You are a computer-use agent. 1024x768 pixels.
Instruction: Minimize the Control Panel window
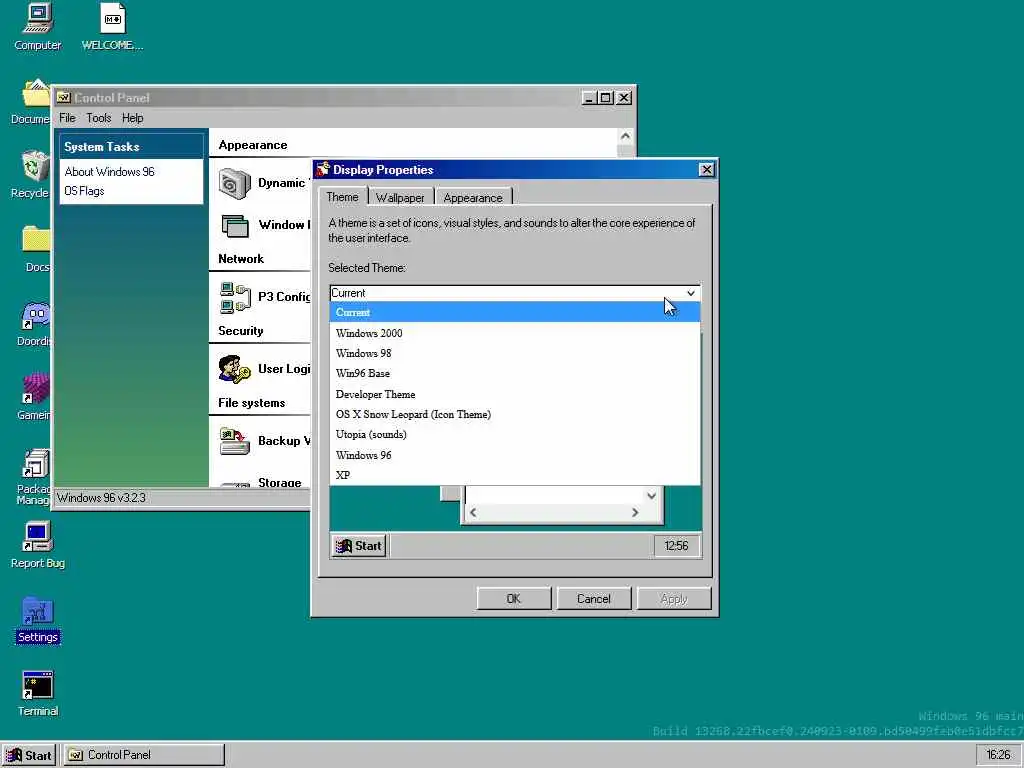pyautogui.click(x=590, y=97)
